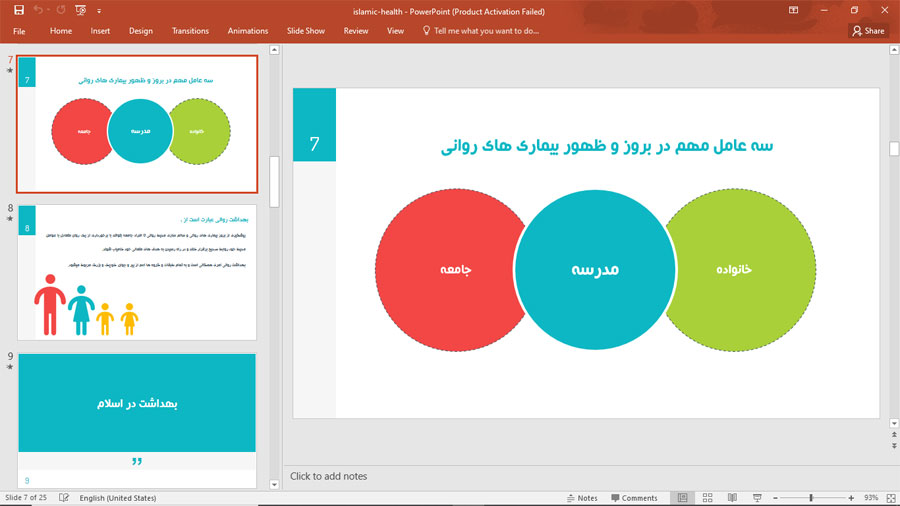The height and width of the screenshot is (506, 900).
Task: Select Normal view button in status bar
Action: click(682, 498)
